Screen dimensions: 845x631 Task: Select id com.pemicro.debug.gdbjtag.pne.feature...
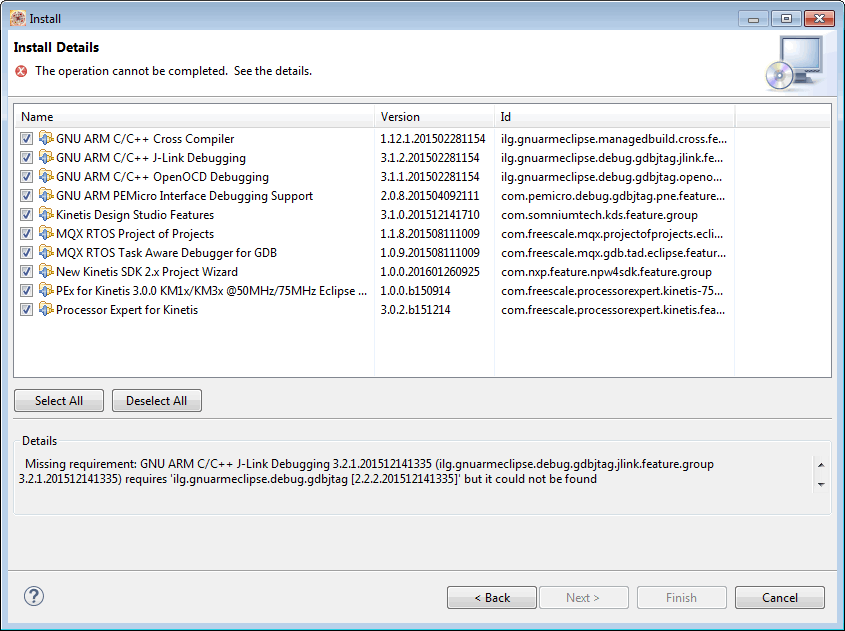tap(613, 196)
